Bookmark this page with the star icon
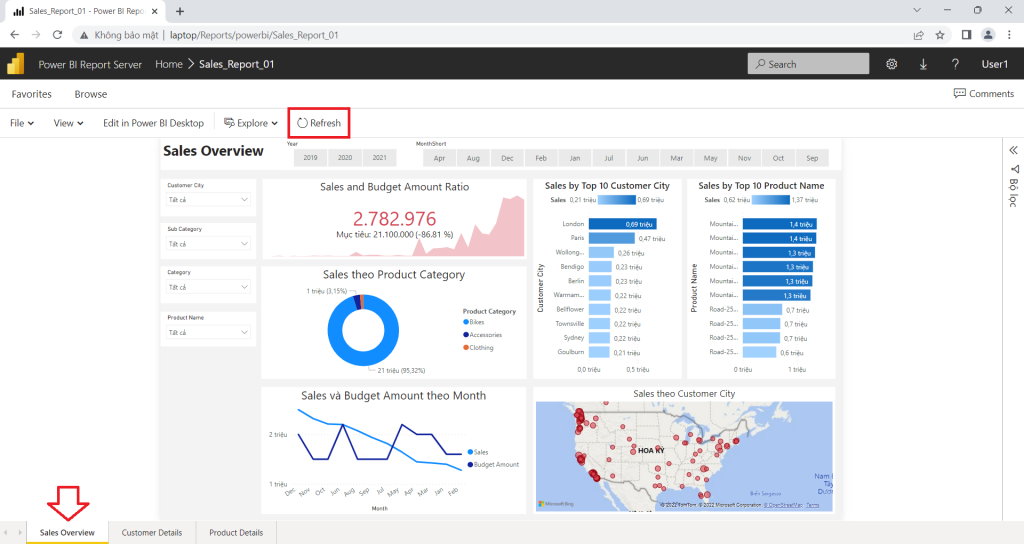Viewport: 1024px width, 544px height. pyautogui.click(x=940, y=35)
